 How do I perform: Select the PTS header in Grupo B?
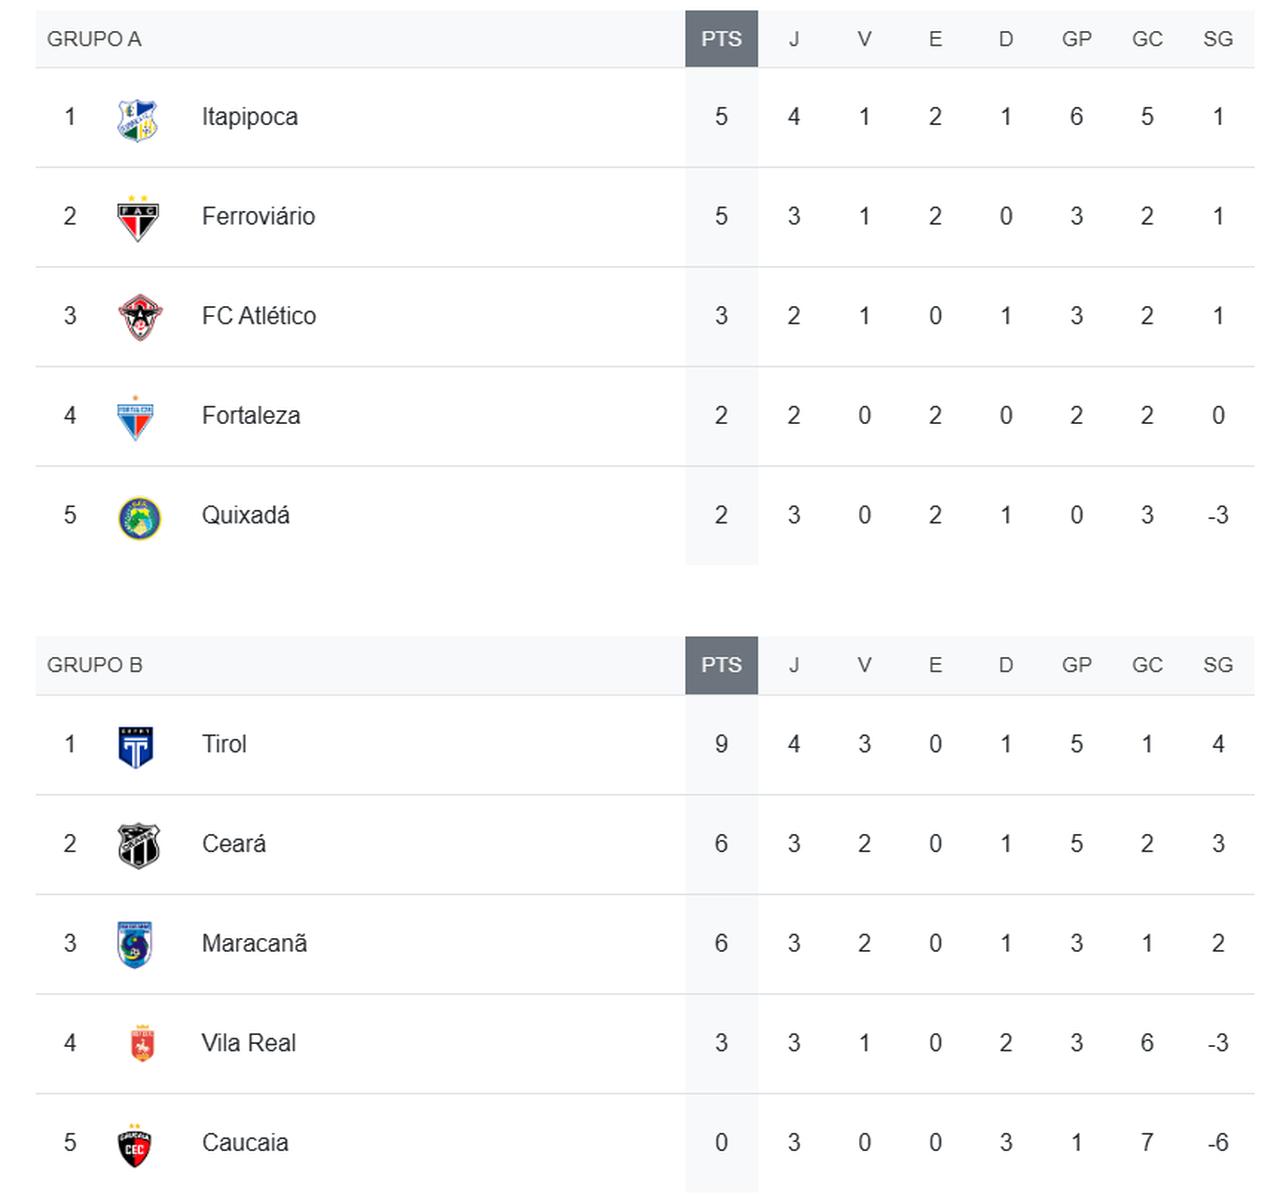721,665
